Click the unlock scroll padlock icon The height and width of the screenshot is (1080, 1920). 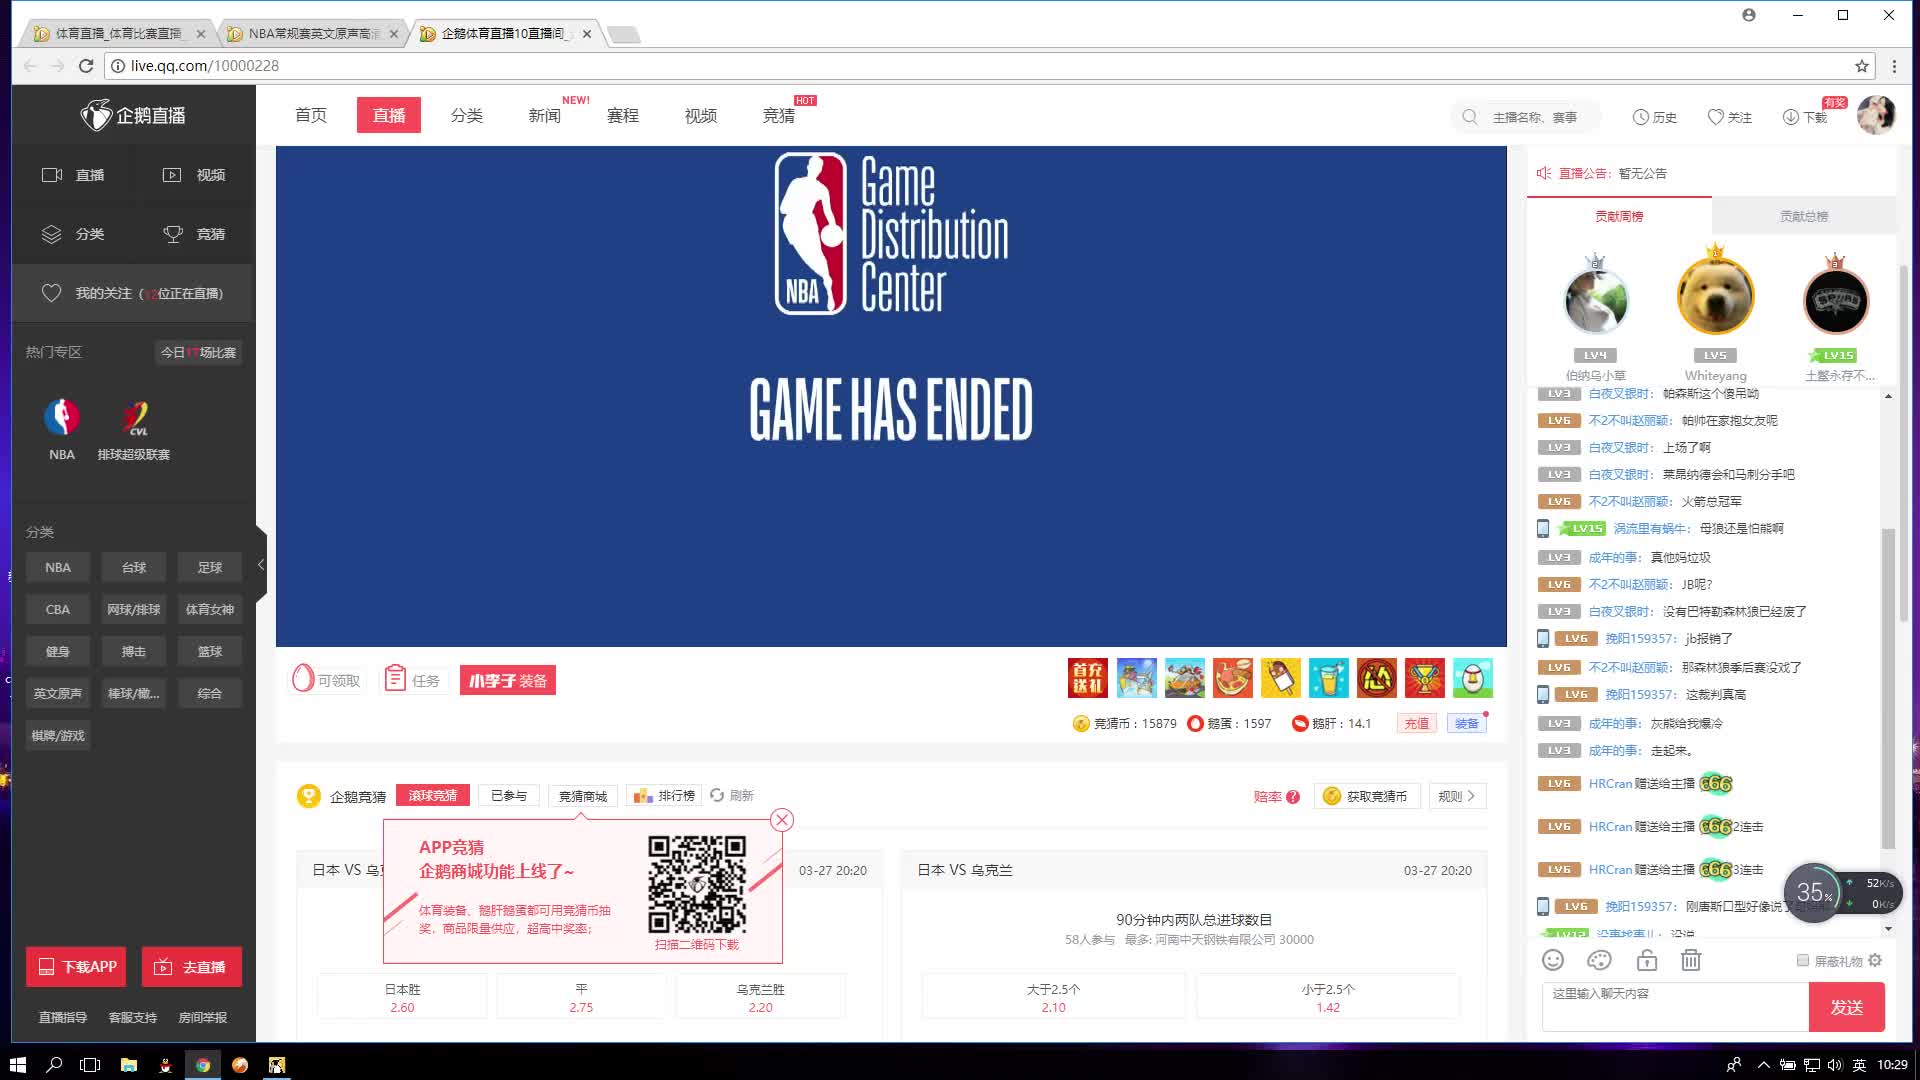tap(1646, 960)
